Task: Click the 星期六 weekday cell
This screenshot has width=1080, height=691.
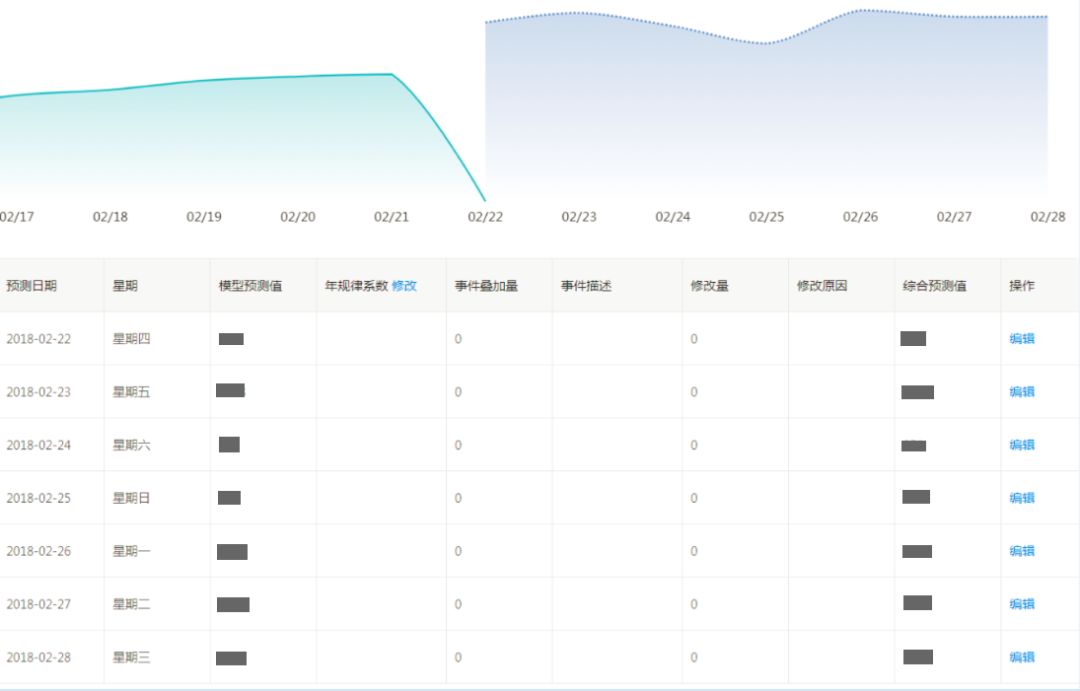Action: point(131,445)
